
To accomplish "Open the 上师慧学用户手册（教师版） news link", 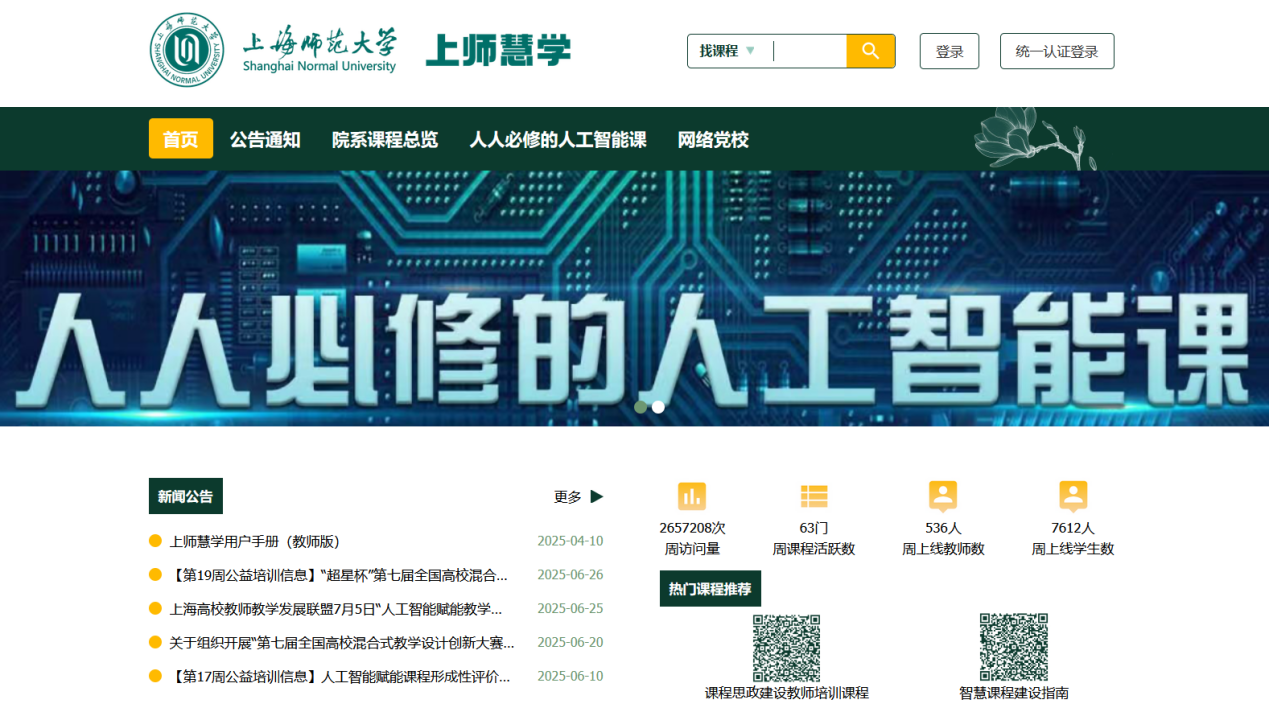I will (x=255, y=541).
